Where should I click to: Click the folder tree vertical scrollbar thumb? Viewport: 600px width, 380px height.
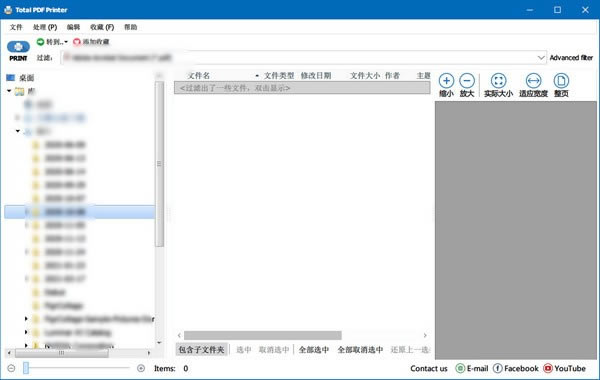[x=159, y=164]
